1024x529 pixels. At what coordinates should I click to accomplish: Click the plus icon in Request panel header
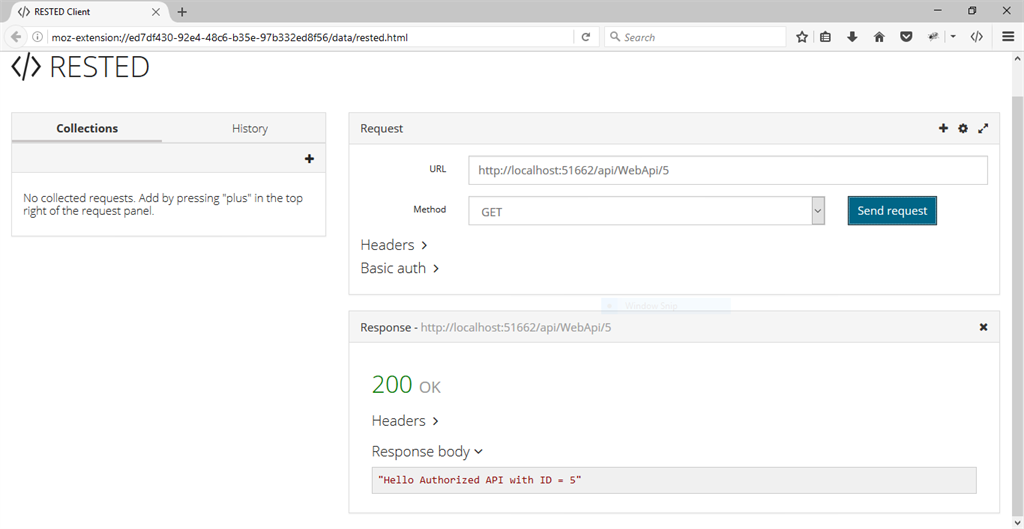pyautogui.click(x=943, y=128)
